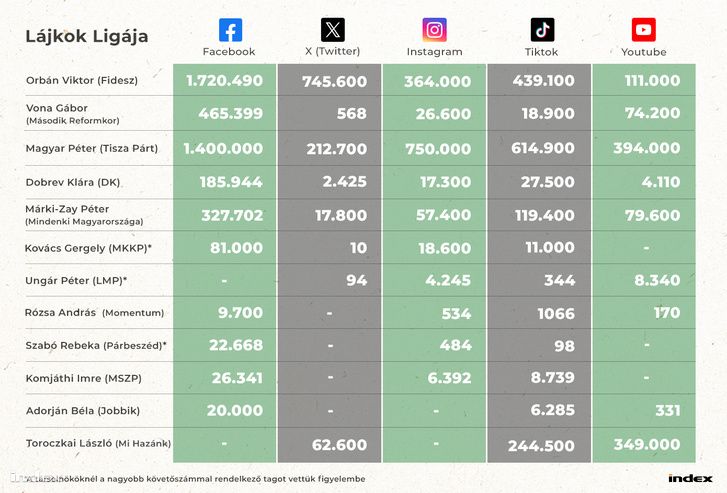Viewport: 727px width, 493px height.
Task: Click the Youtube column header text
Action: coord(644,52)
